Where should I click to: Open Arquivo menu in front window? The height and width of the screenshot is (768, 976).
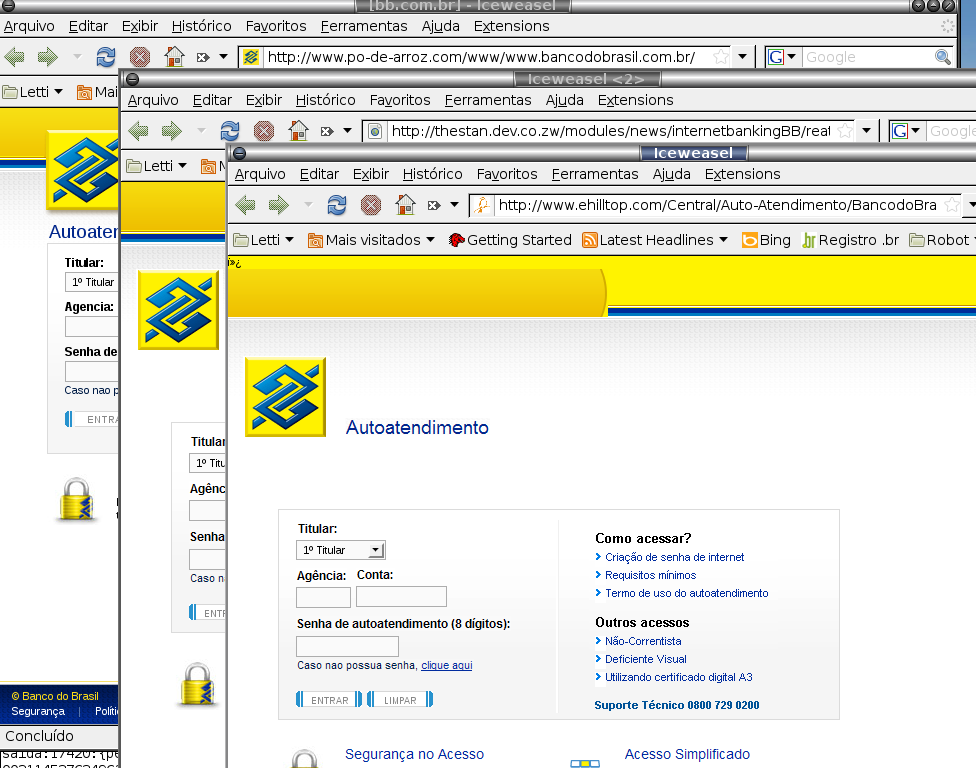[260, 174]
